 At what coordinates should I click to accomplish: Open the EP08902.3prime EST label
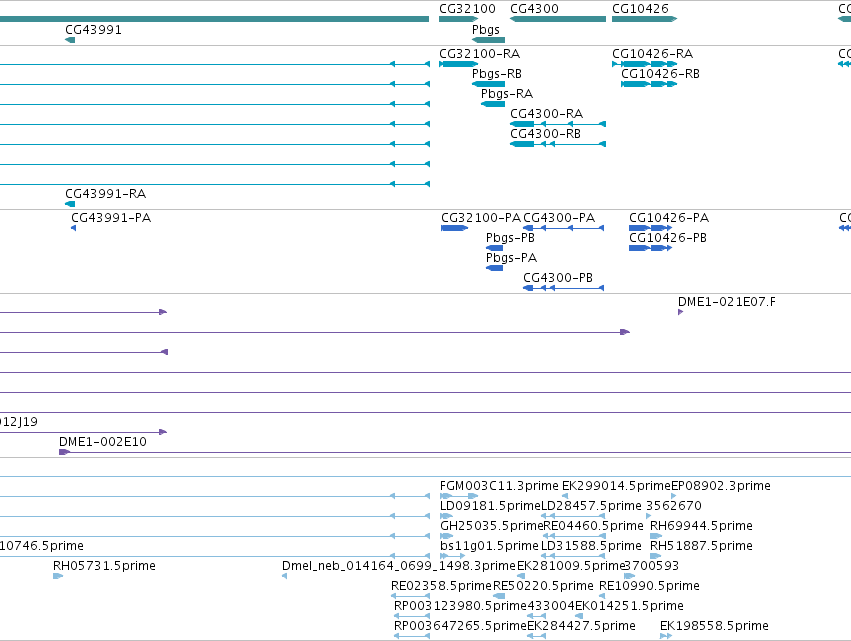(721, 486)
